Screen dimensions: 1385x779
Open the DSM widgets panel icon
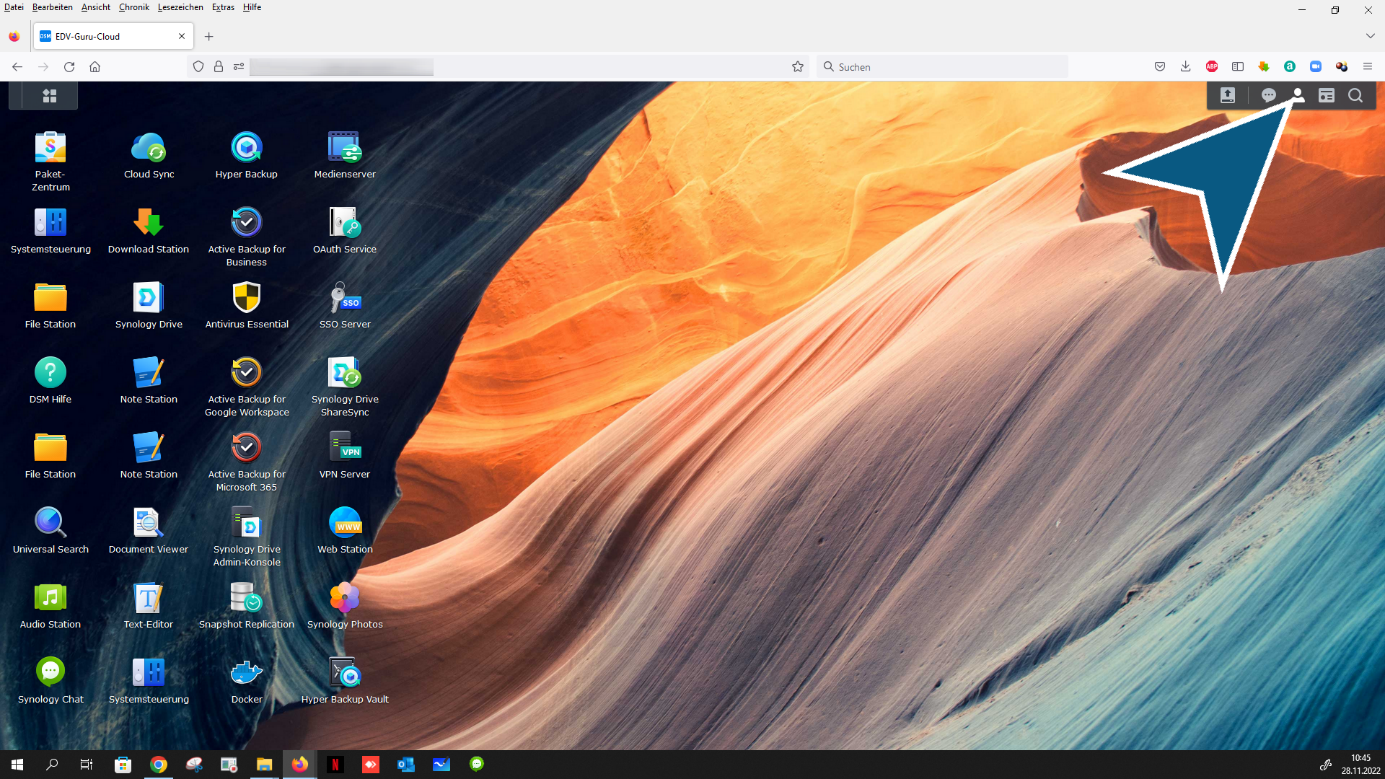1326,96
